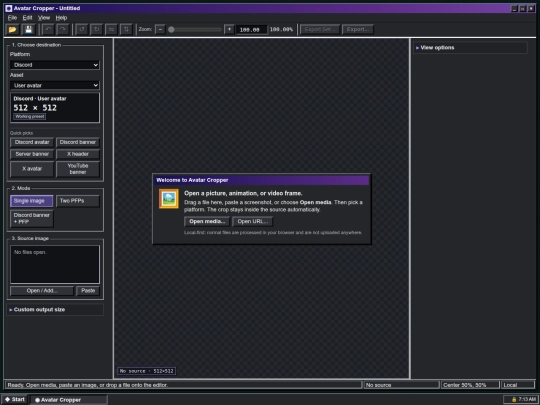Click the YouTube banner quick pick
This screenshot has height=405, width=540.
[x=78, y=169]
